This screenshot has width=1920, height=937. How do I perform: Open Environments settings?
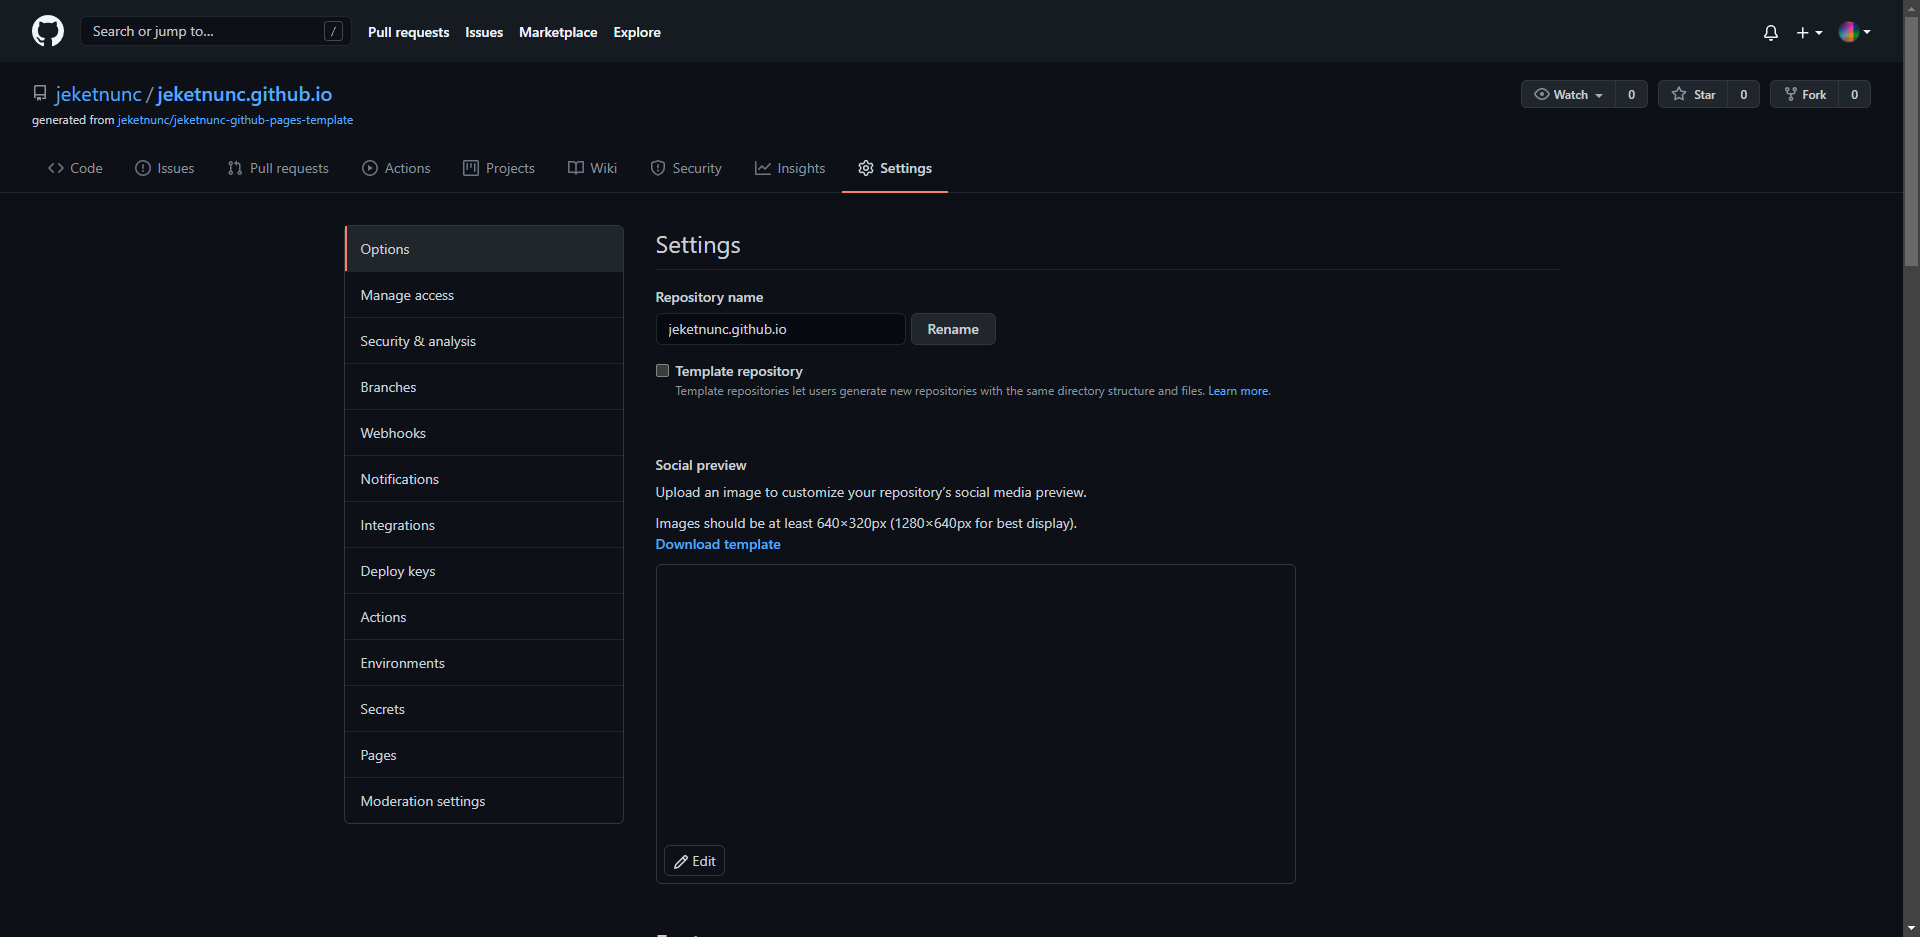484,663
